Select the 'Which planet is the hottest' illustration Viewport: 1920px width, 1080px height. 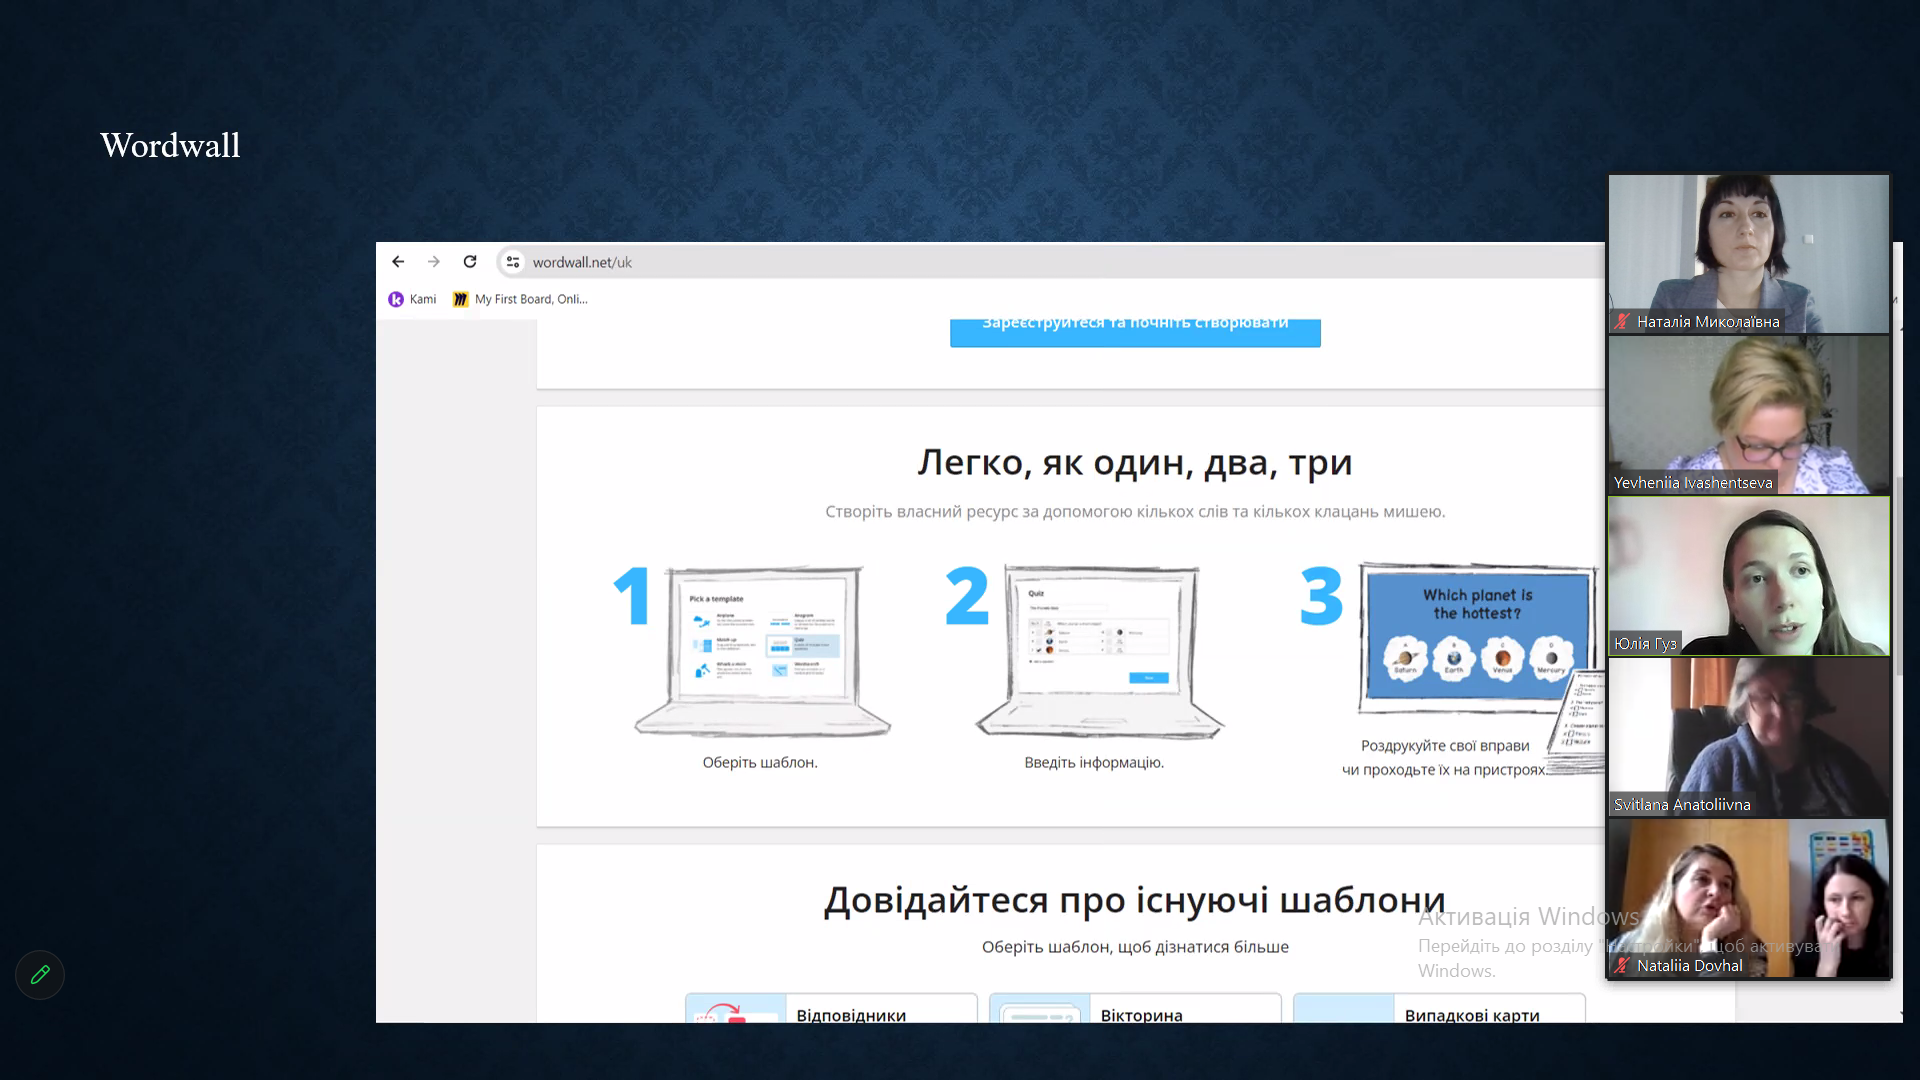tap(1478, 638)
